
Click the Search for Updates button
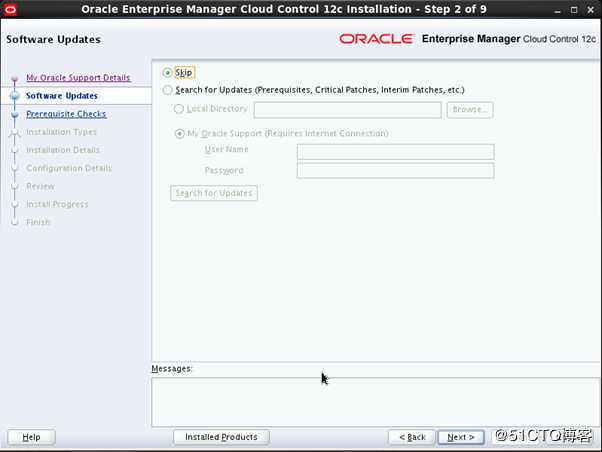click(214, 193)
